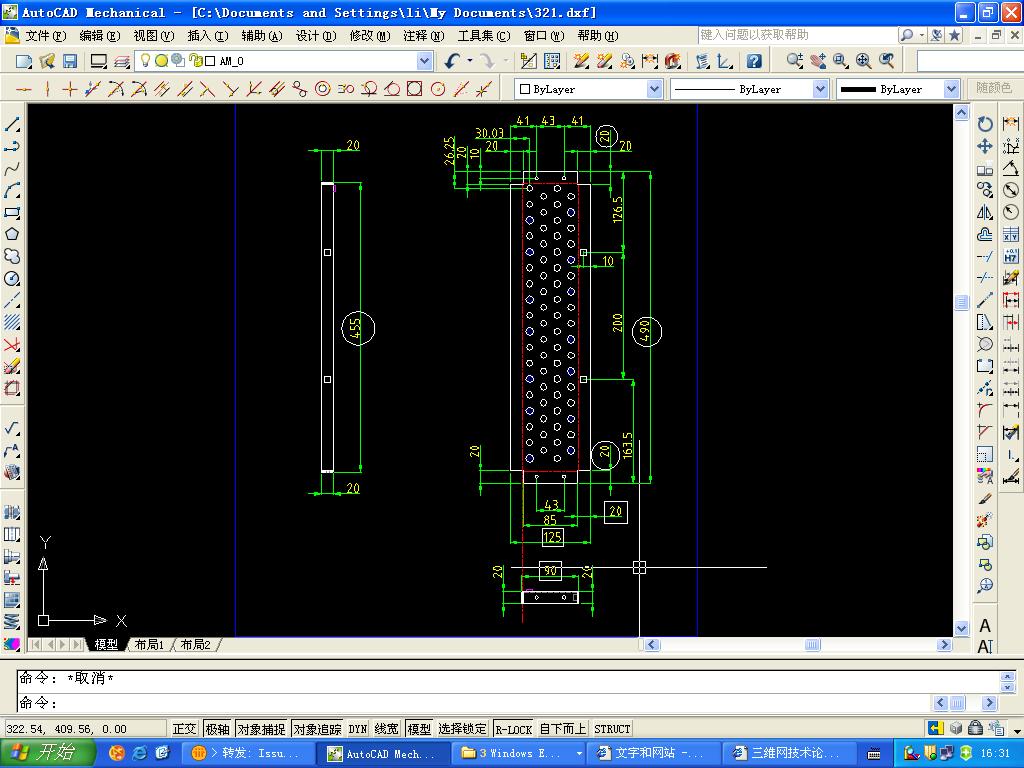Switch to 文字和网站 taskbar window
Viewport: 1024px width, 768px height.
coord(652,753)
